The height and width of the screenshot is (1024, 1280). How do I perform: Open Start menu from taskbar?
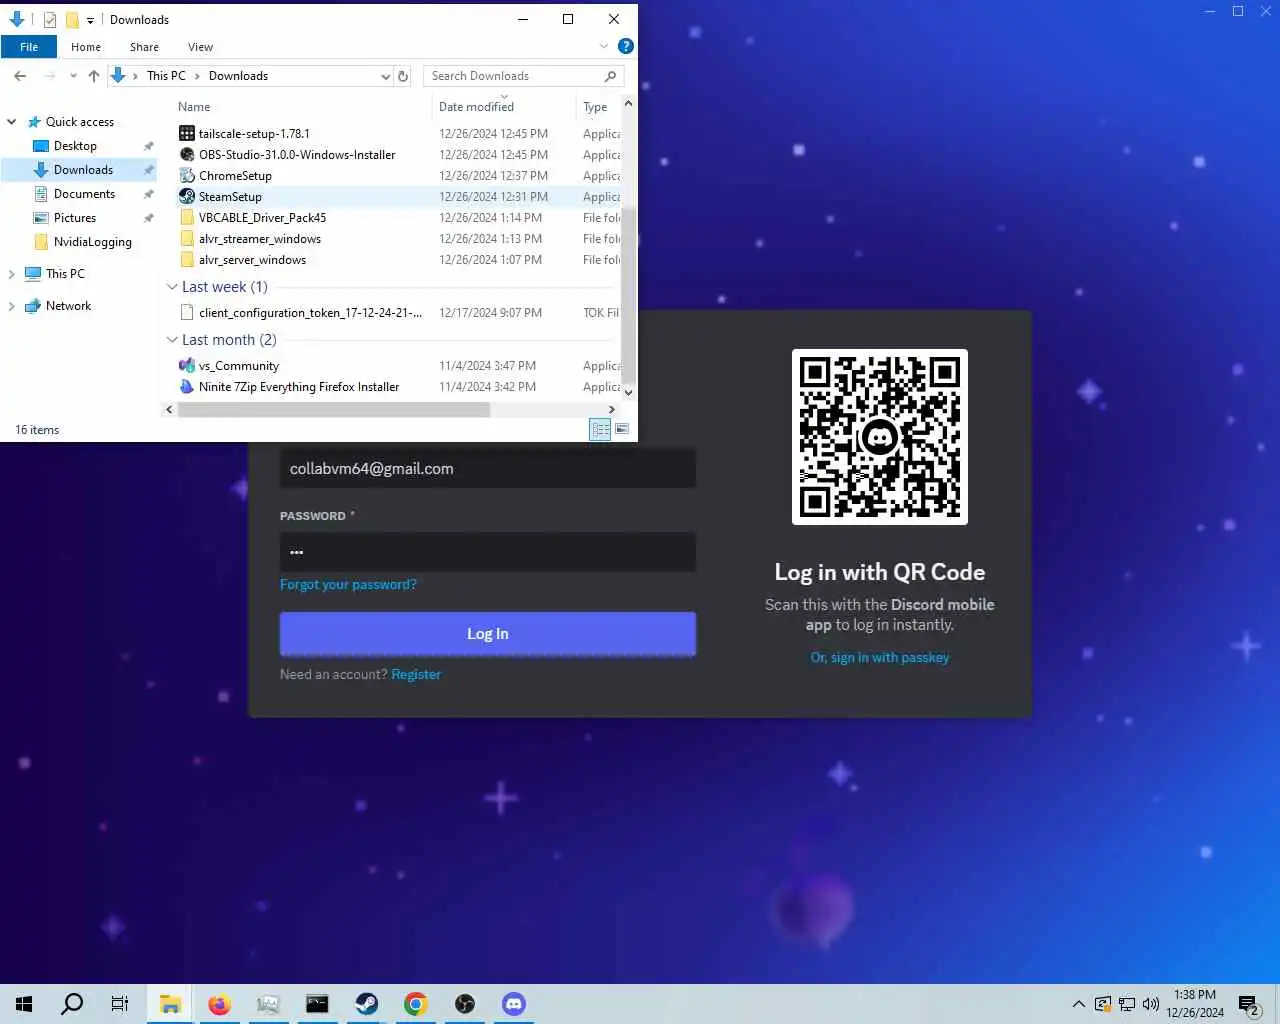click(24, 1004)
